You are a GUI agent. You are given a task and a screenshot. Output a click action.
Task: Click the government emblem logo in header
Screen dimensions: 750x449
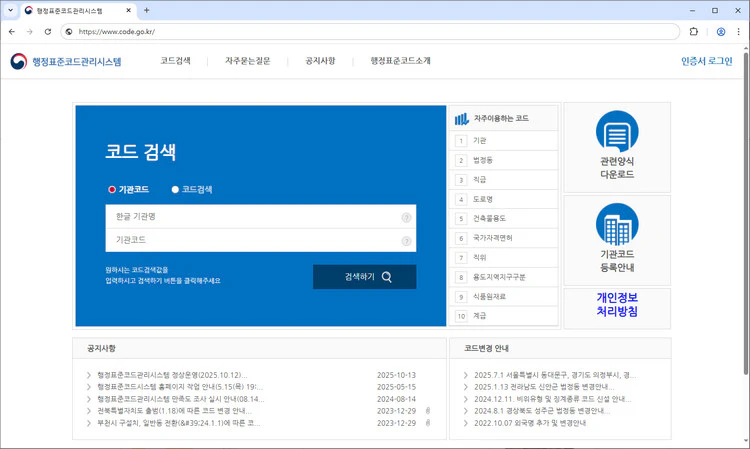pyautogui.click(x=19, y=62)
